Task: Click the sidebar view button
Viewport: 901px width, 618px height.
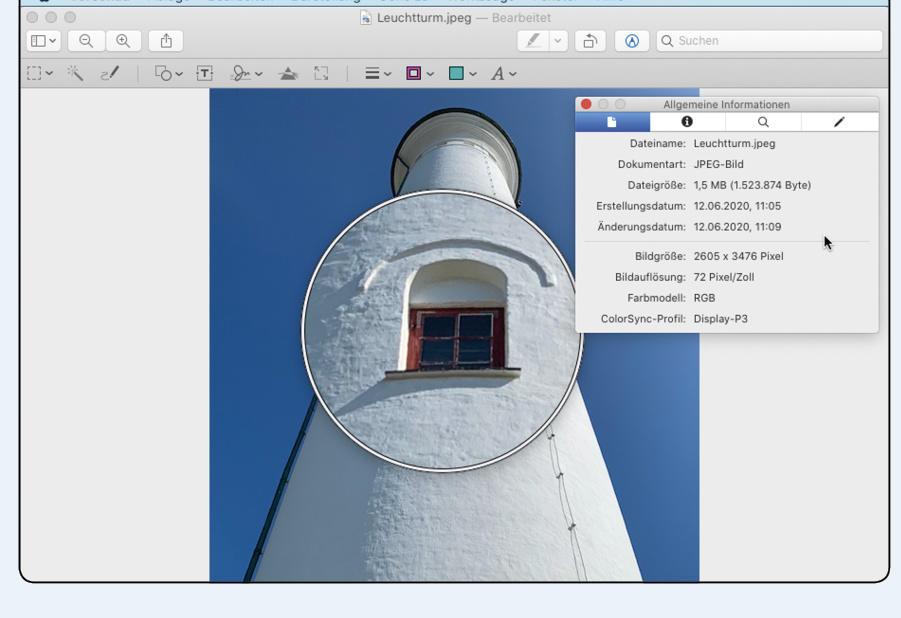Action: [x=38, y=41]
